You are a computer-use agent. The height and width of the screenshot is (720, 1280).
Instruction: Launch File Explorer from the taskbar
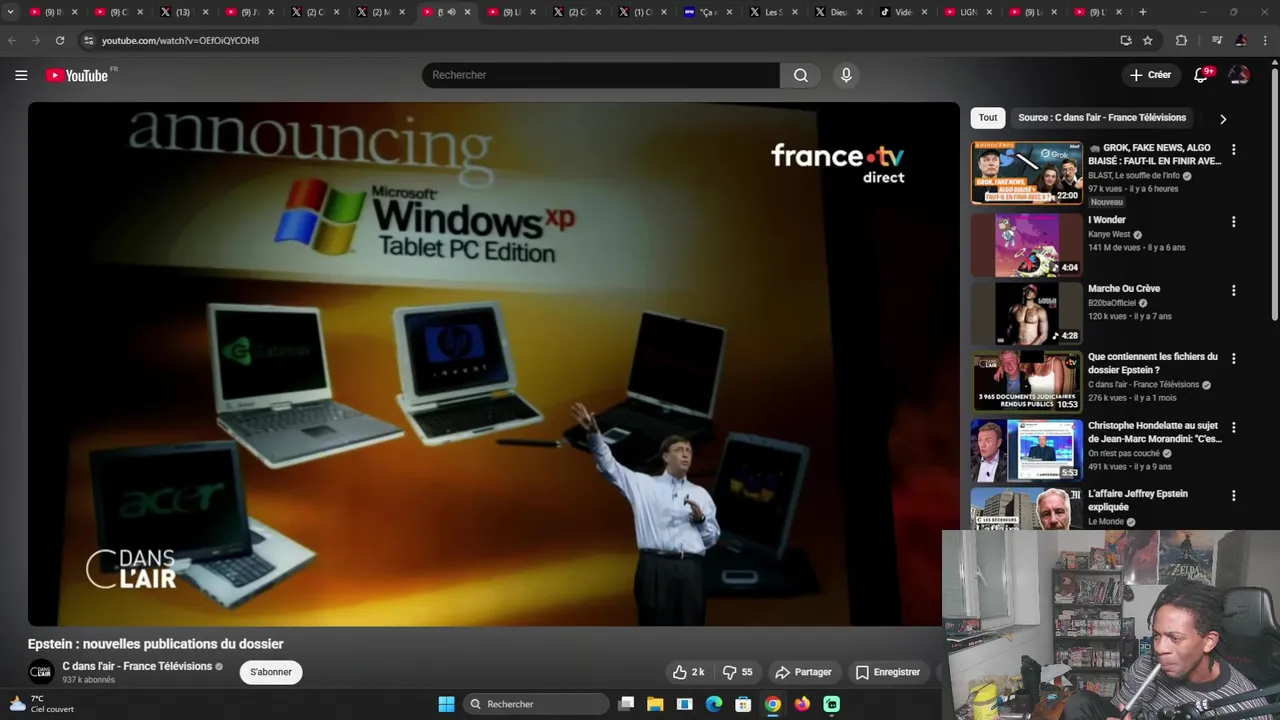[x=655, y=704]
